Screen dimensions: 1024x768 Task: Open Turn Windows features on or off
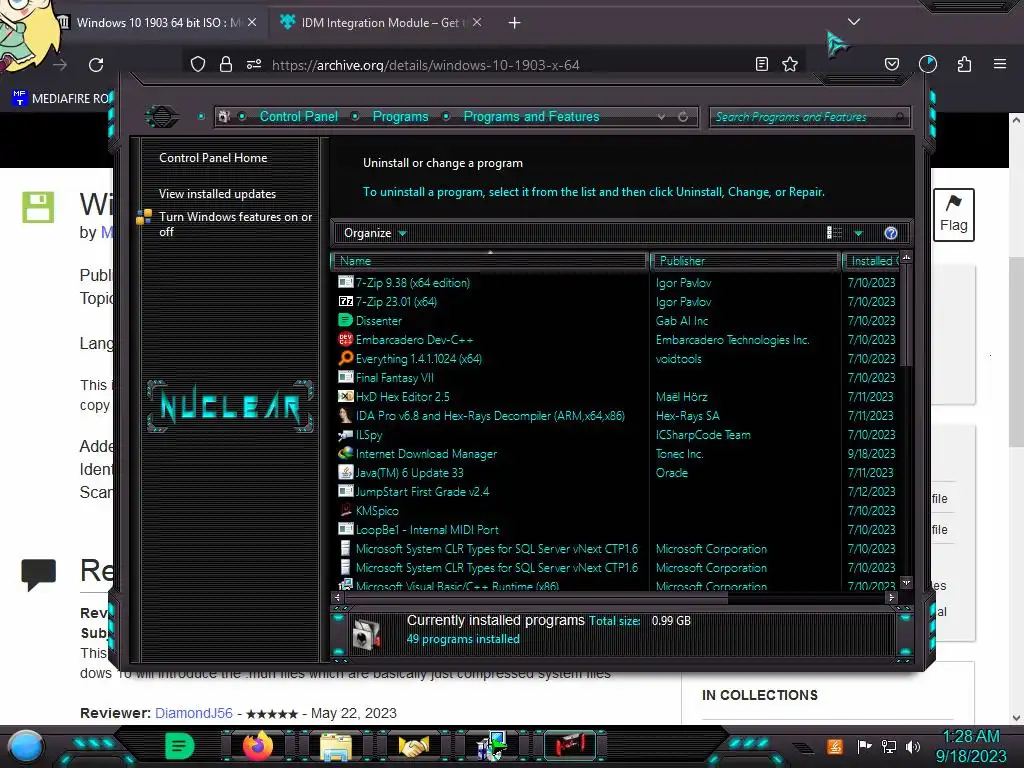pos(235,224)
